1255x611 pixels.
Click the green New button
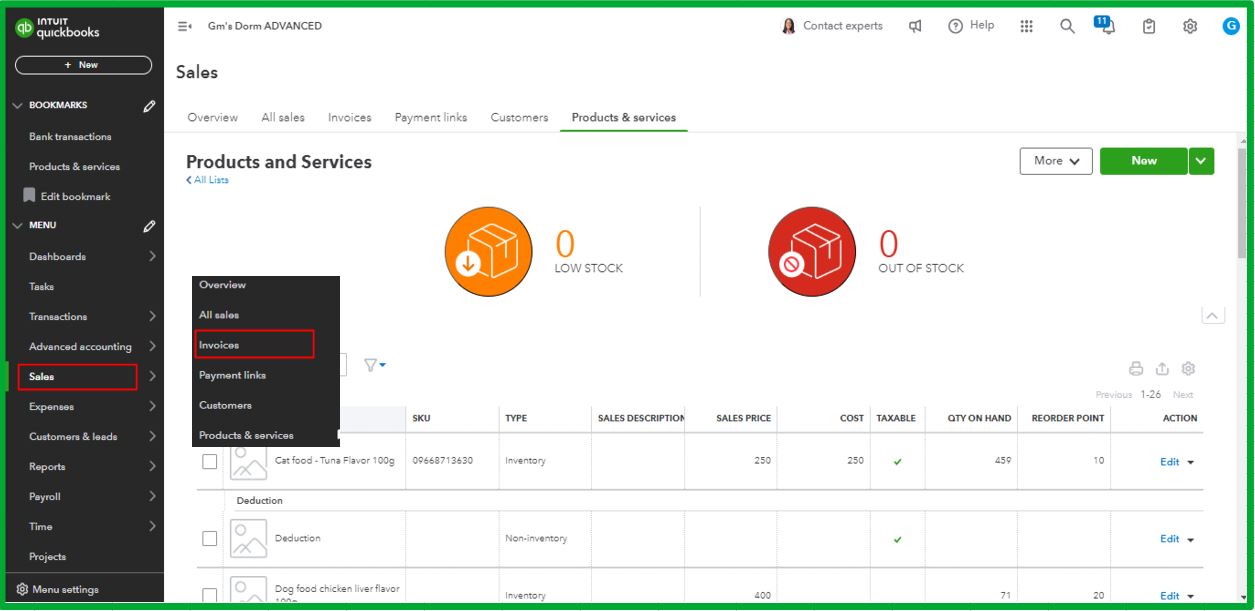(x=1144, y=161)
